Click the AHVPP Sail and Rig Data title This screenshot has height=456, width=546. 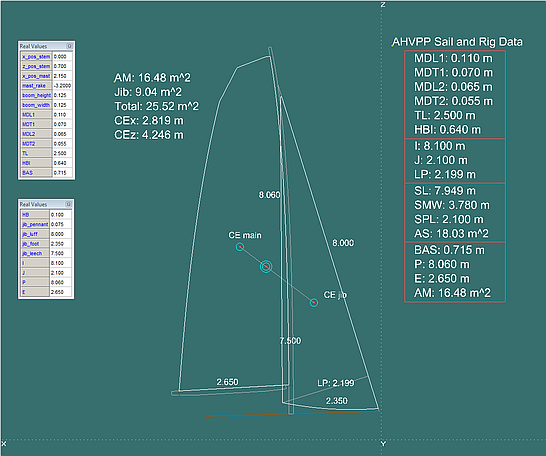pyautogui.click(x=457, y=42)
